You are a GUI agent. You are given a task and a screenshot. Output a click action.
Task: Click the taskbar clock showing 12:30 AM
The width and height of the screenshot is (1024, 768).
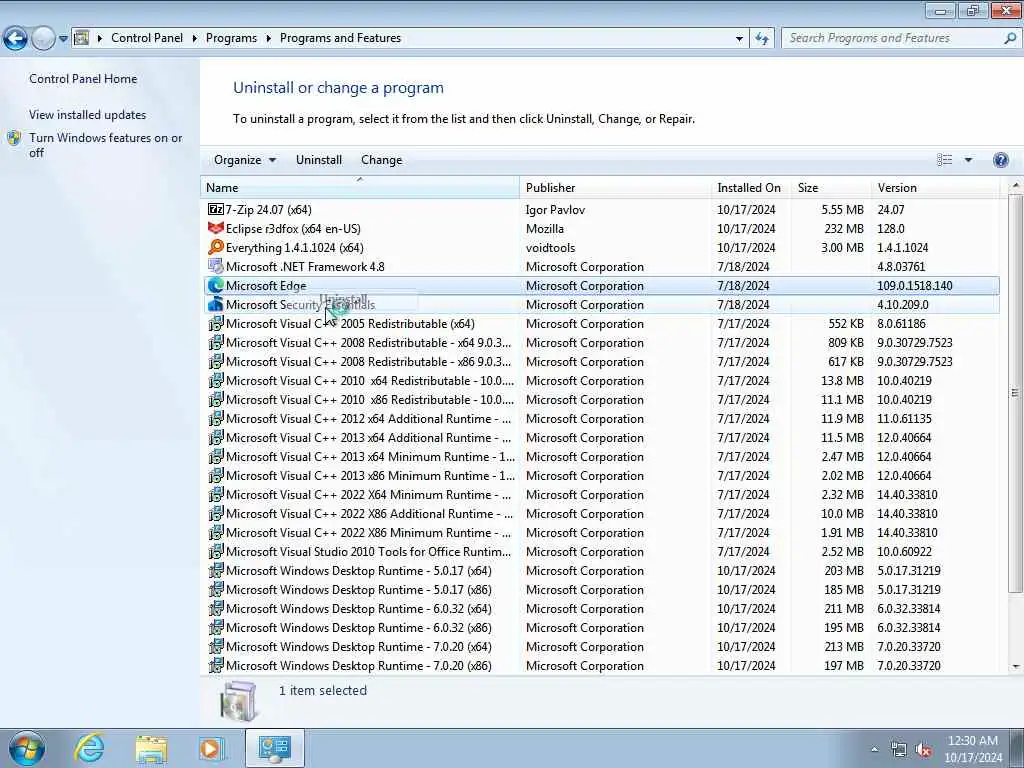[972, 741]
